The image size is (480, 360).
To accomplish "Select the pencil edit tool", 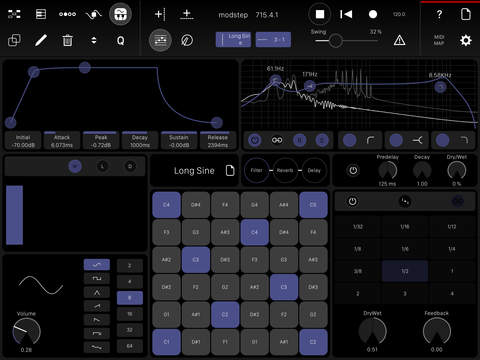I will point(41,41).
